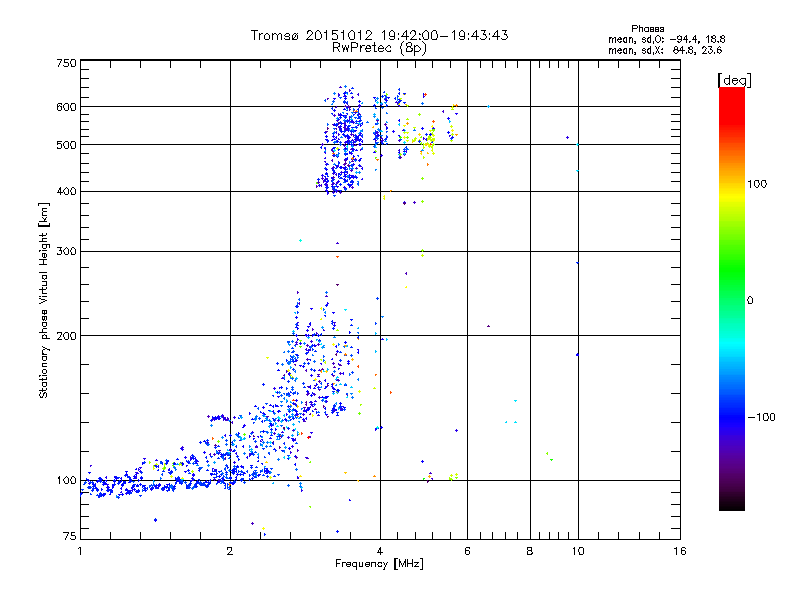Click the colorbar at the 0 degree mark

[x=732, y=301]
